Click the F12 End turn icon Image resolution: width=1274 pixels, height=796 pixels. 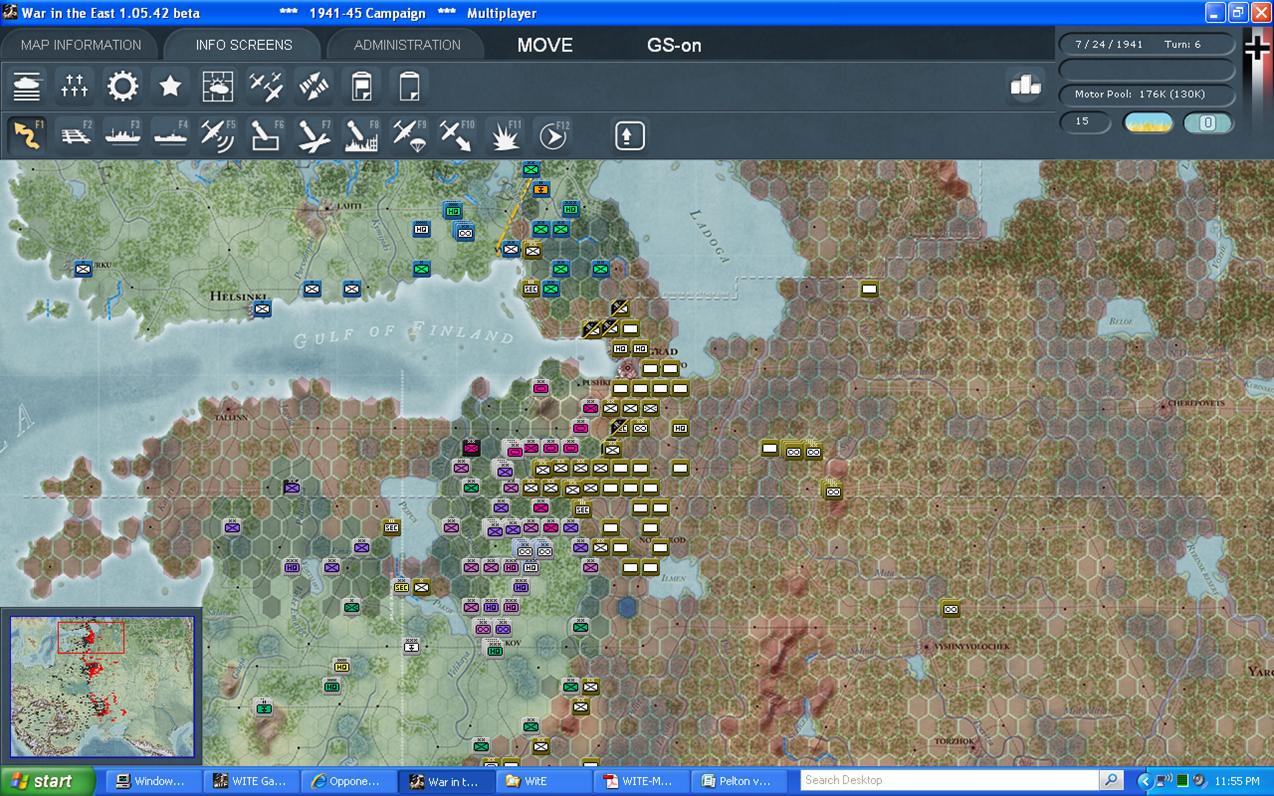[x=553, y=135]
